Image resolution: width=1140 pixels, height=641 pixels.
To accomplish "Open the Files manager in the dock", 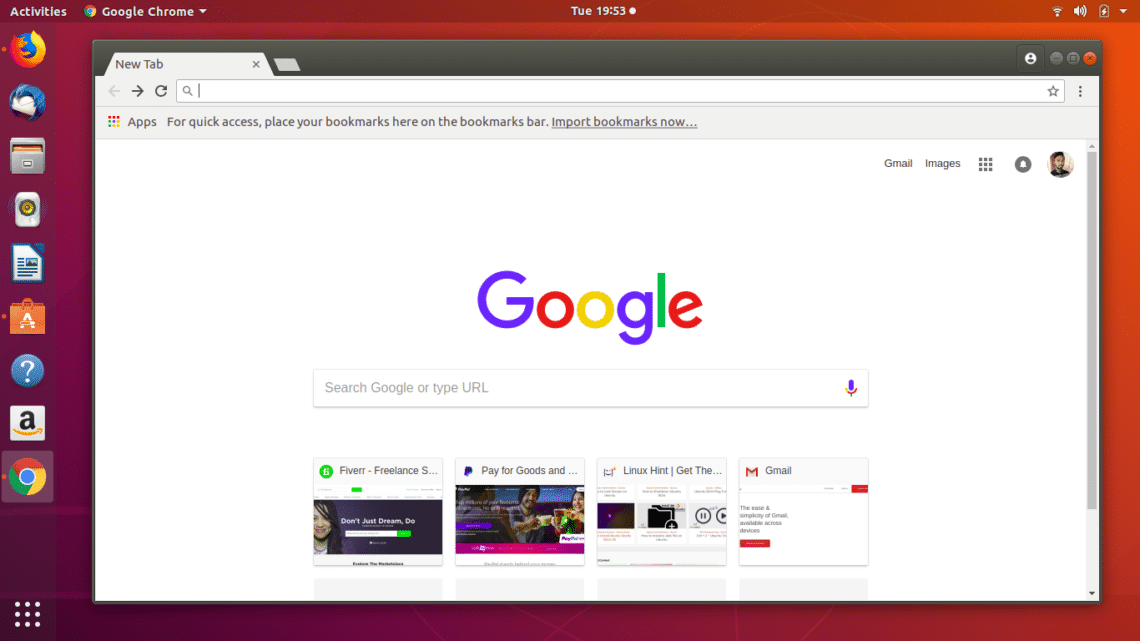I will coord(28,156).
